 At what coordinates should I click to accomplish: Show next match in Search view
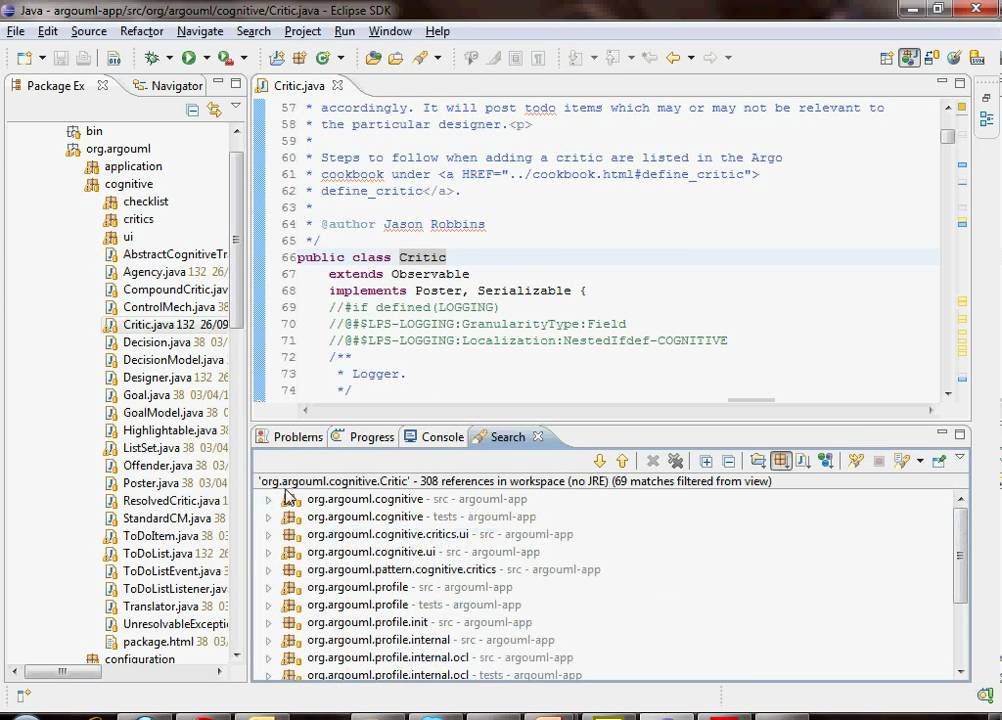pyautogui.click(x=599, y=461)
